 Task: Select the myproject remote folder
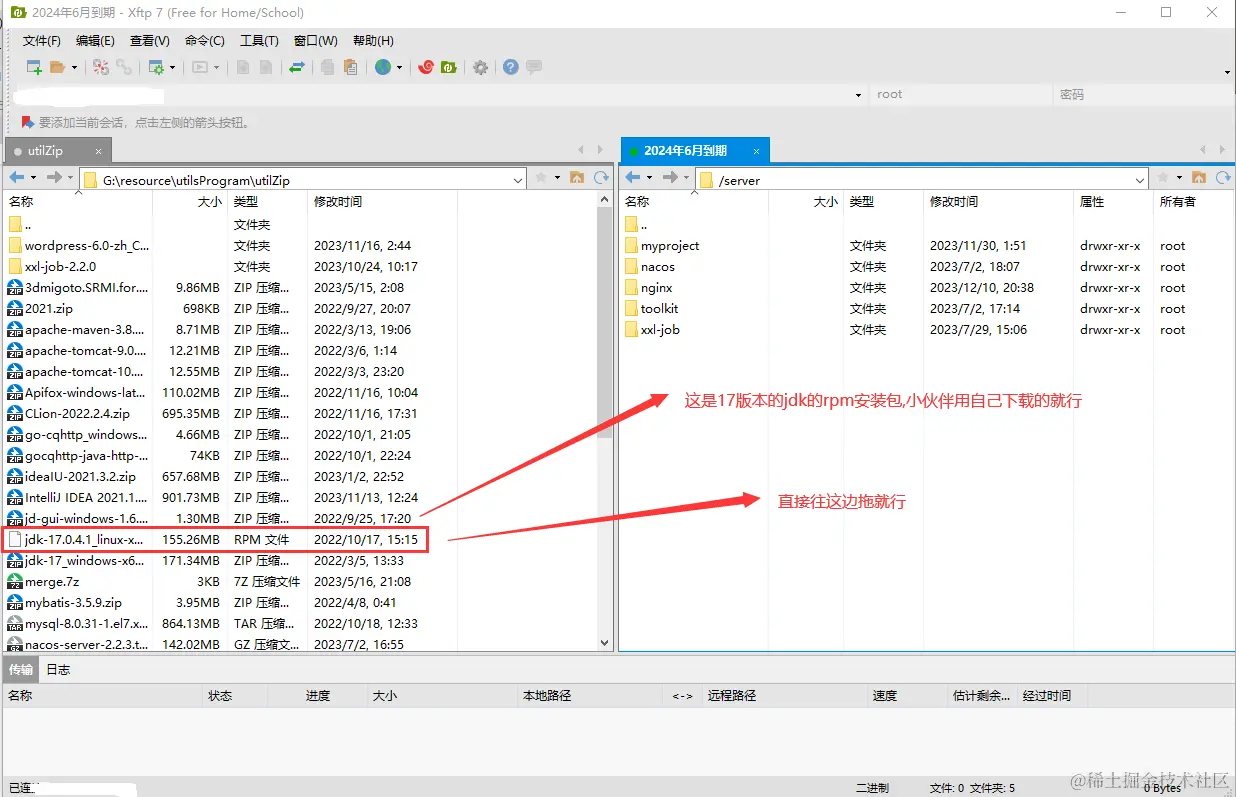pyautogui.click(x=670, y=246)
